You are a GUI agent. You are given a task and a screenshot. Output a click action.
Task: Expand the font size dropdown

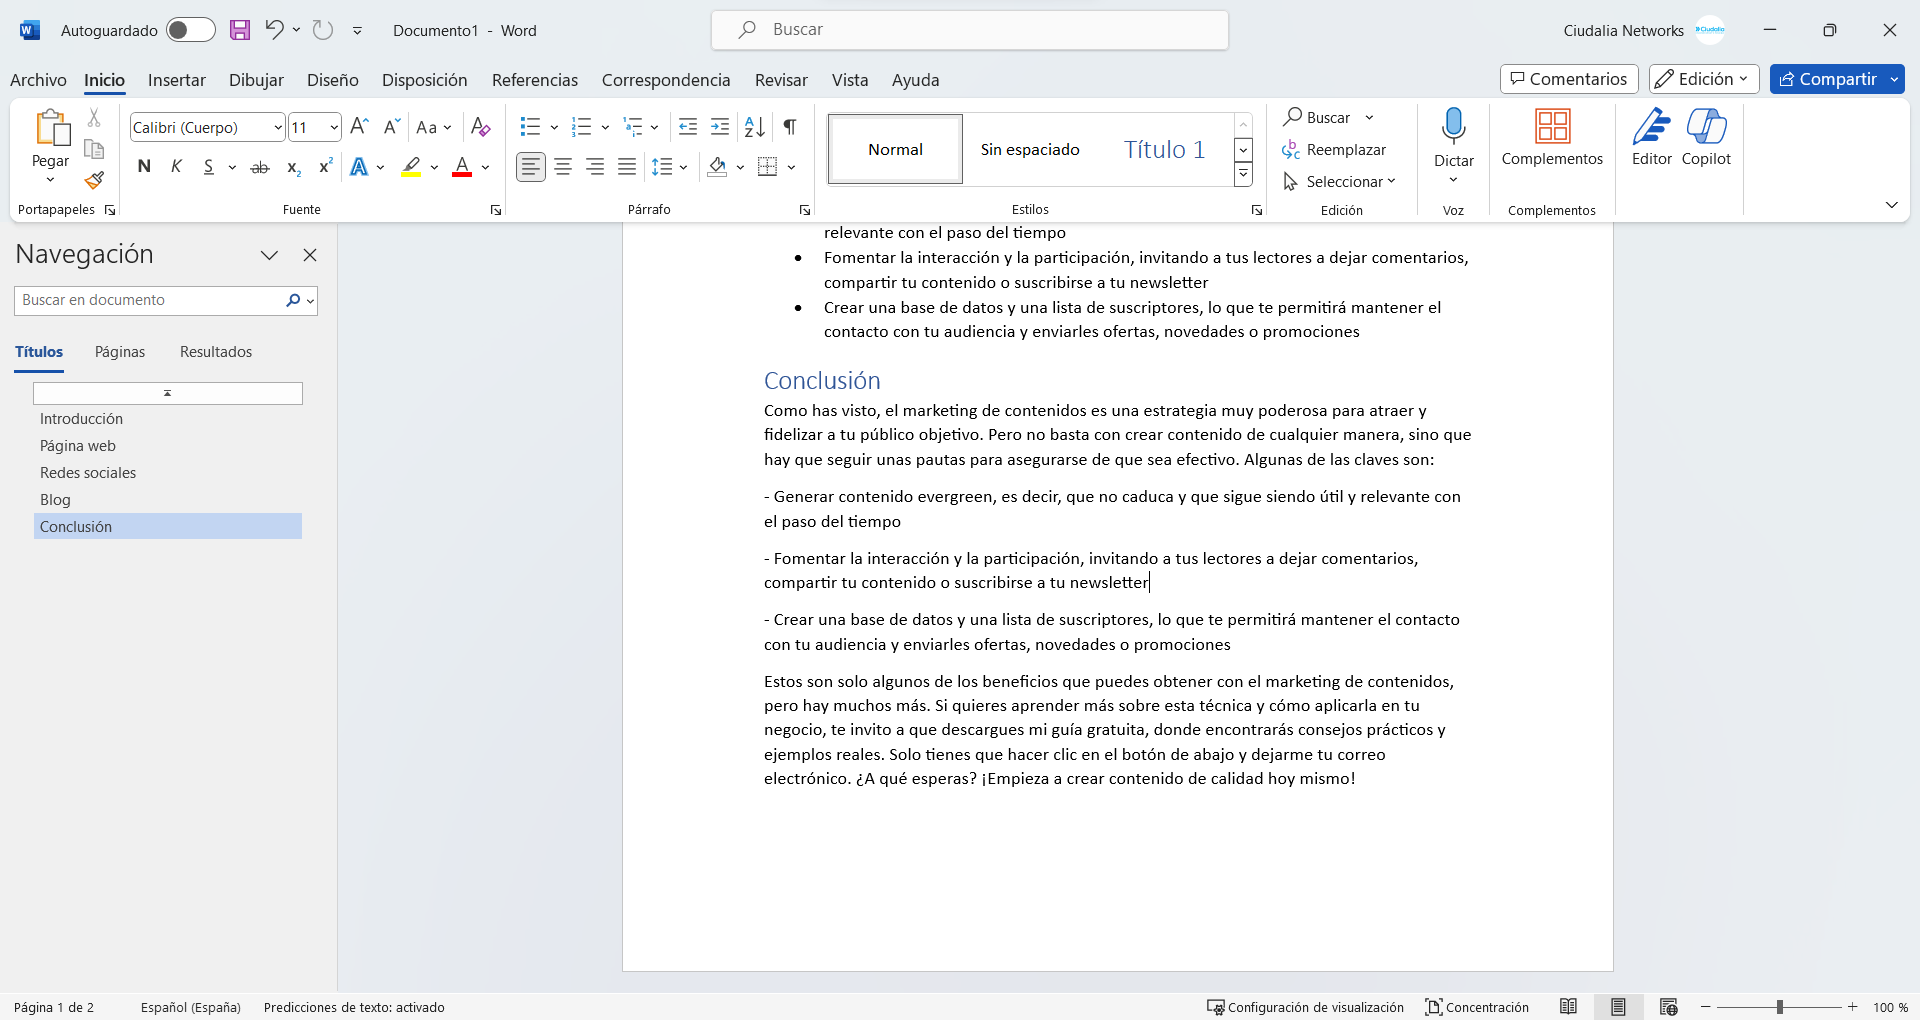(334, 128)
